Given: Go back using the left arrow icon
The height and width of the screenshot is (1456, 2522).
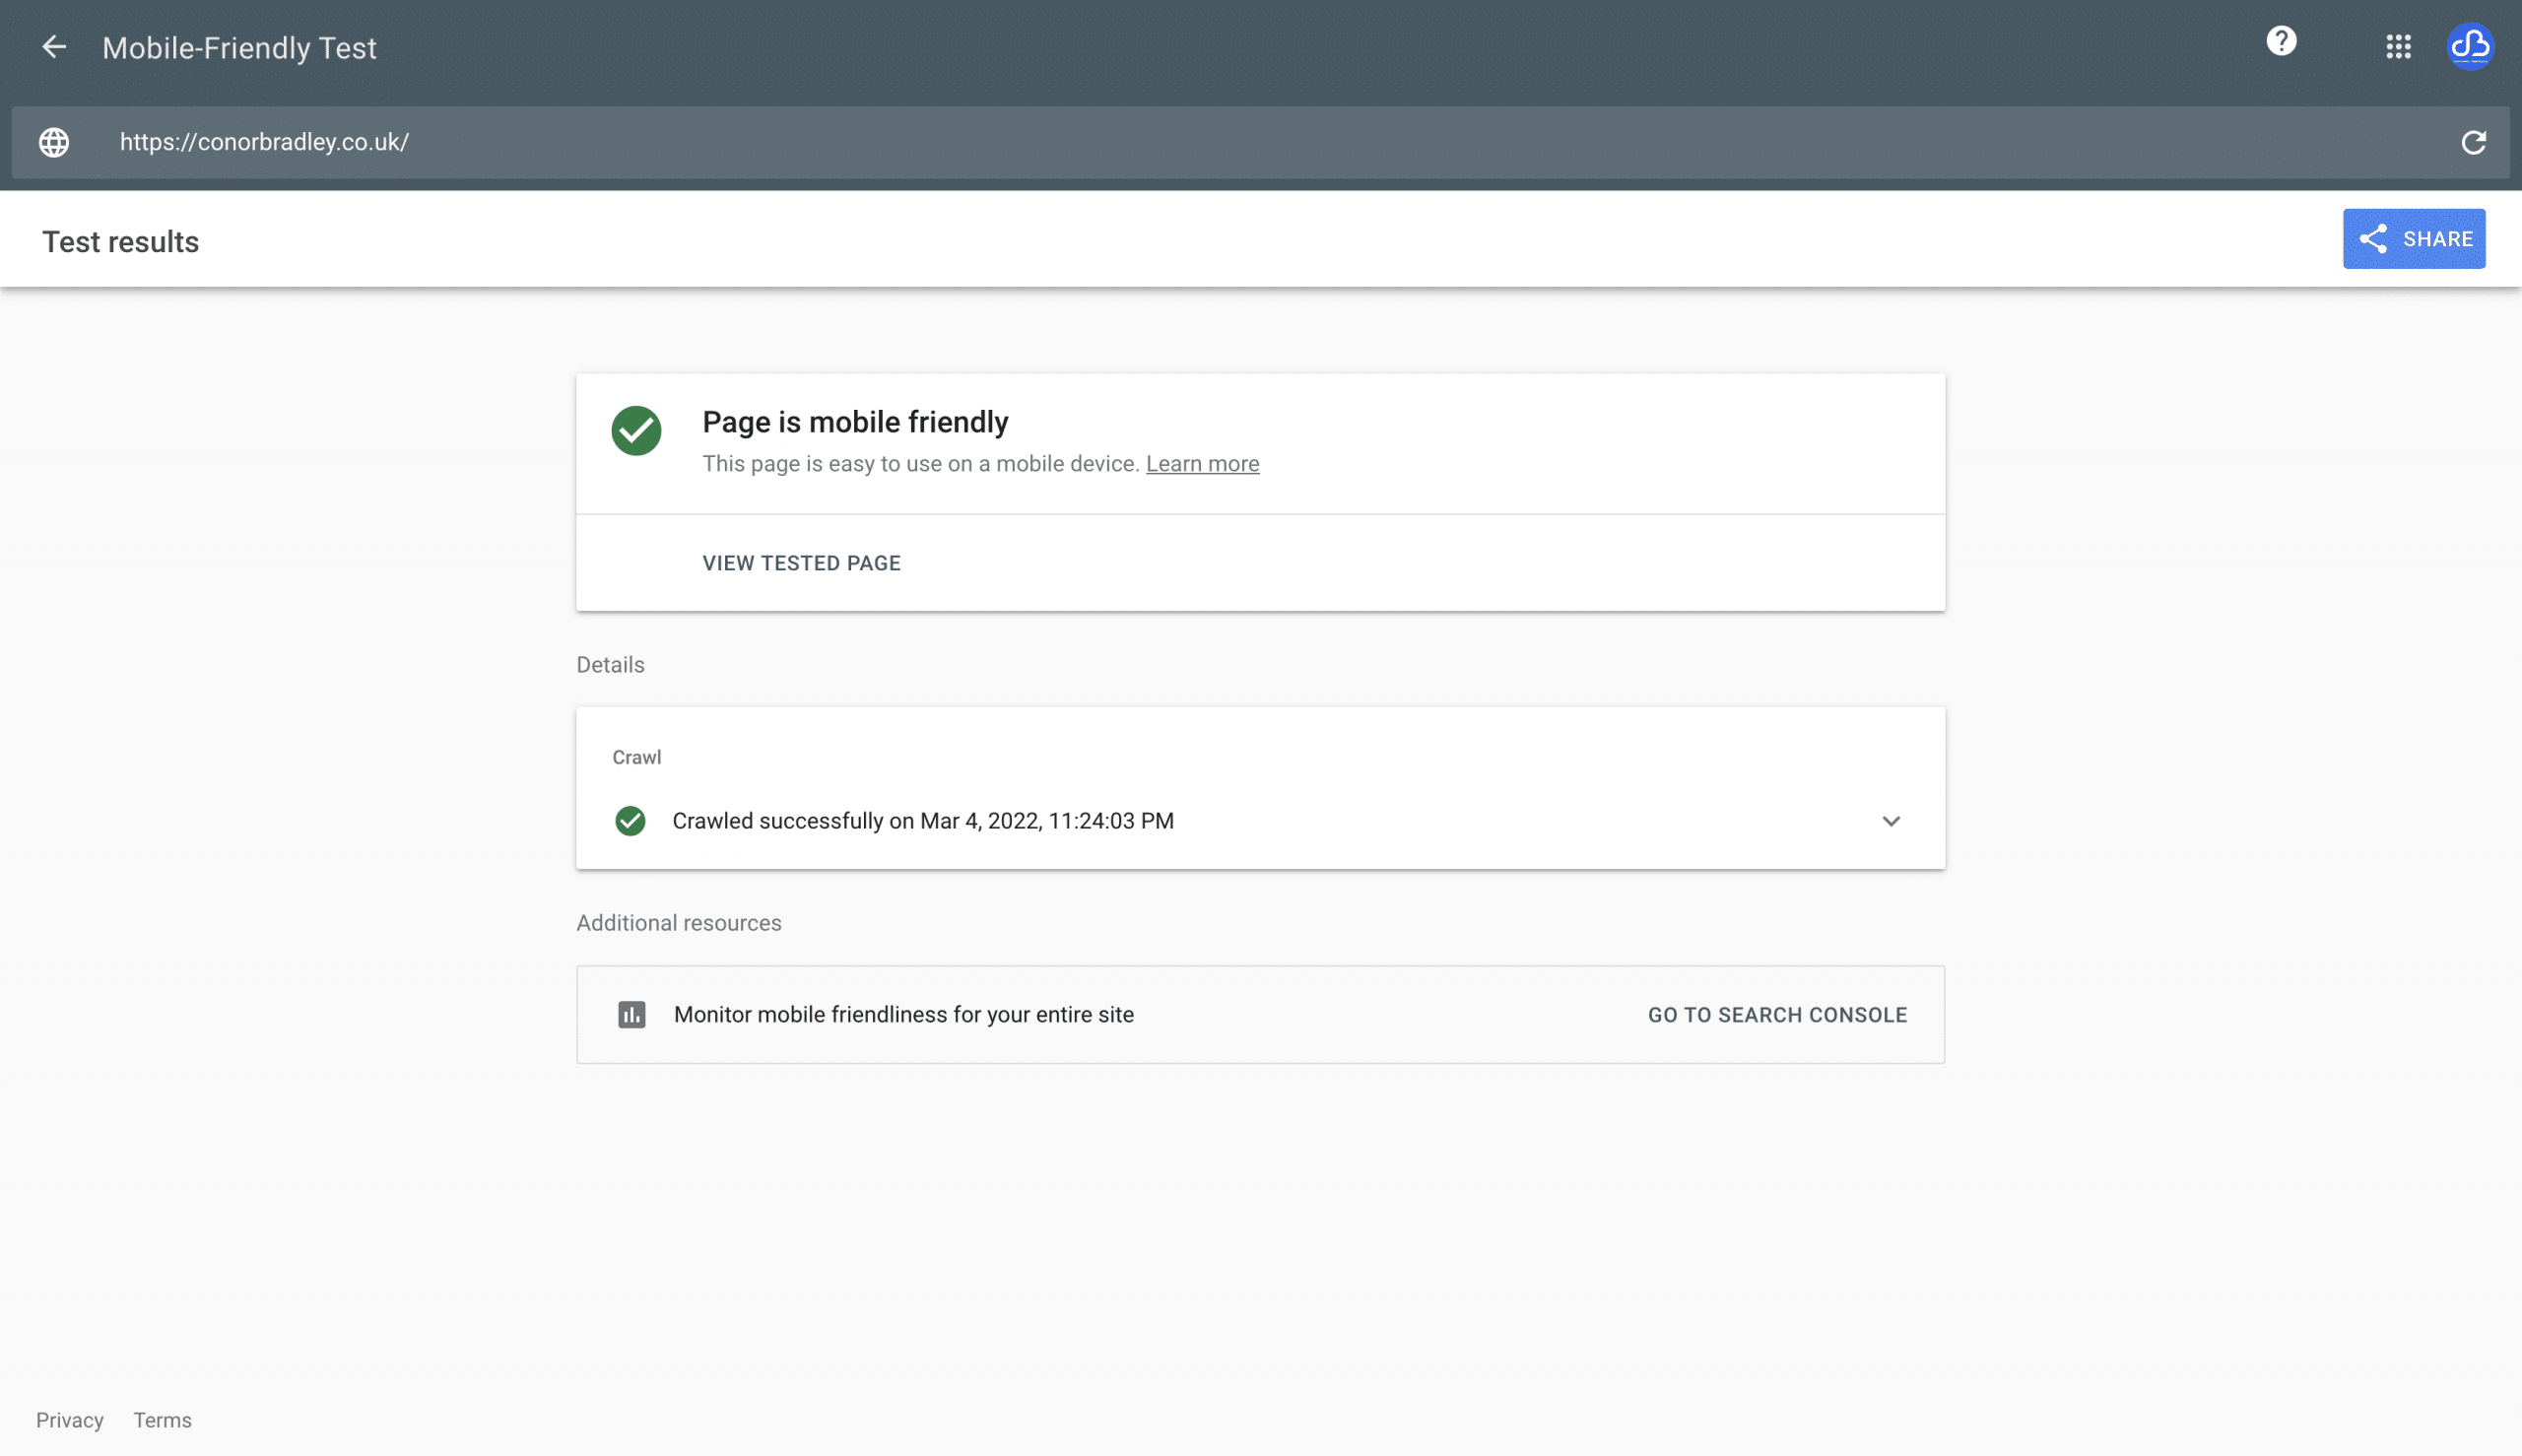Looking at the screenshot, I should pos(54,47).
